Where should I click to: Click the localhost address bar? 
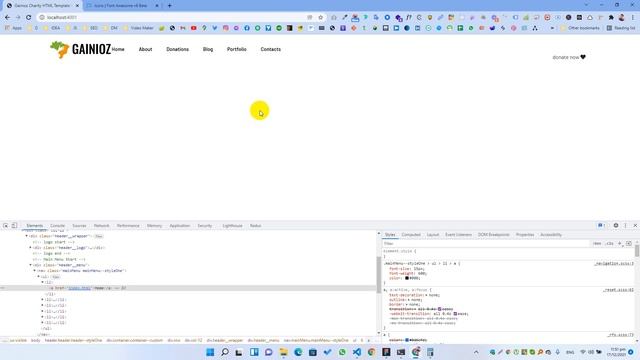click(176, 18)
